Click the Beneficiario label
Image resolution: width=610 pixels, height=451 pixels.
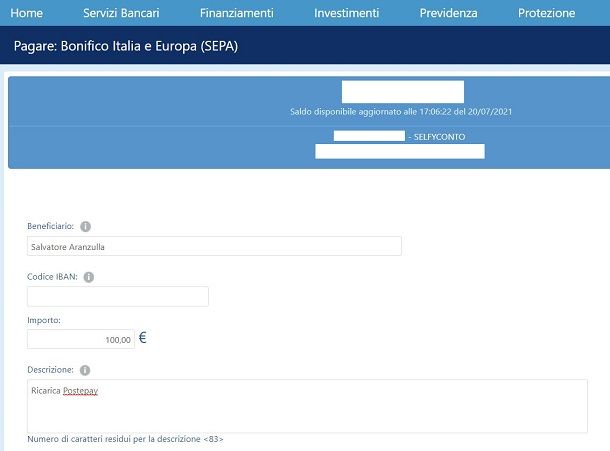[x=50, y=226]
